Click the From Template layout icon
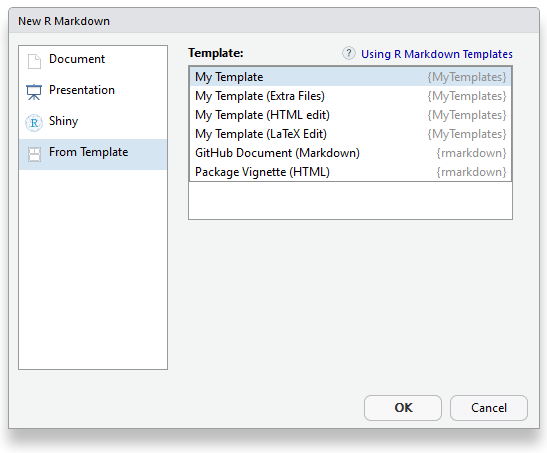The image size is (547, 453). (34, 154)
